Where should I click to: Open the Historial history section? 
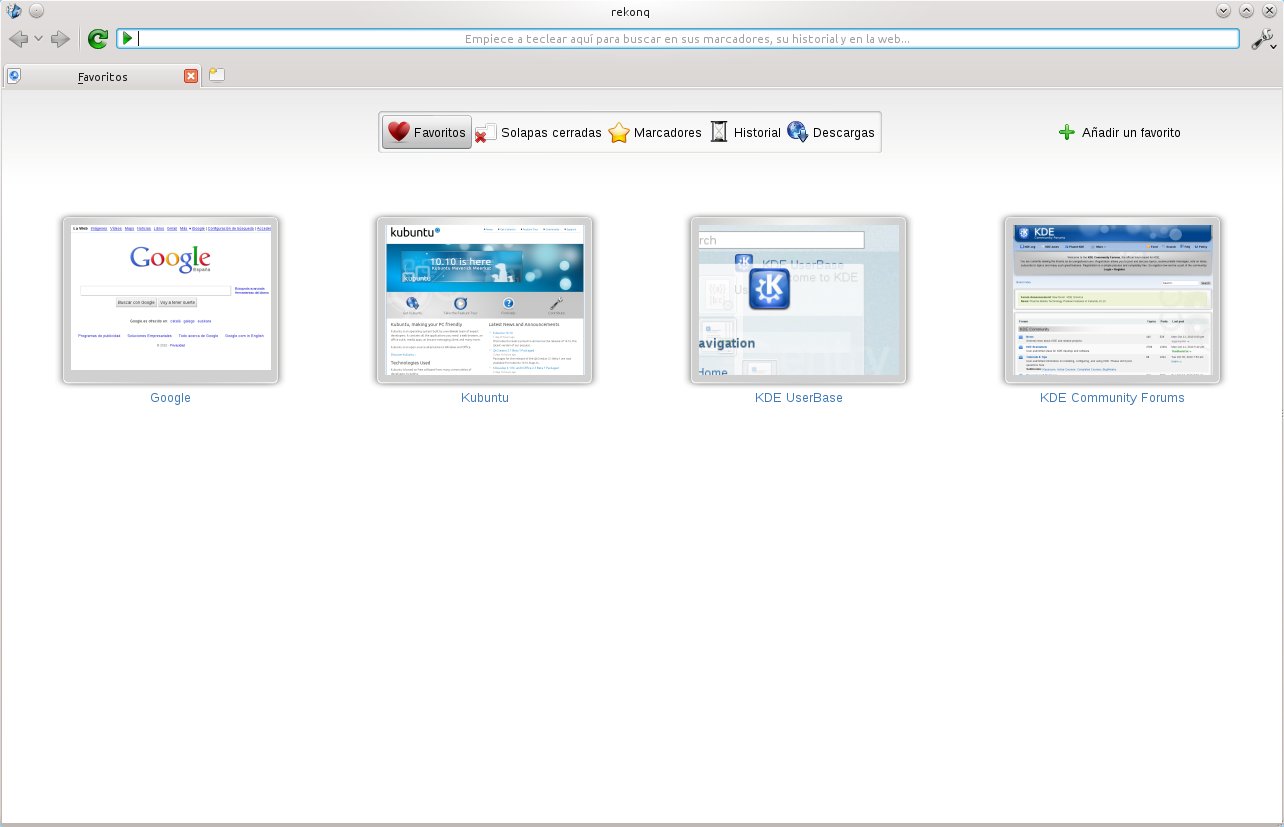tap(745, 132)
